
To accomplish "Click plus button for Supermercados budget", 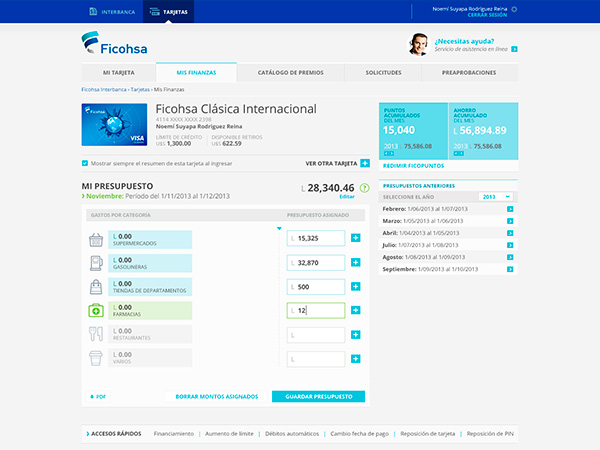I will click(x=355, y=238).
